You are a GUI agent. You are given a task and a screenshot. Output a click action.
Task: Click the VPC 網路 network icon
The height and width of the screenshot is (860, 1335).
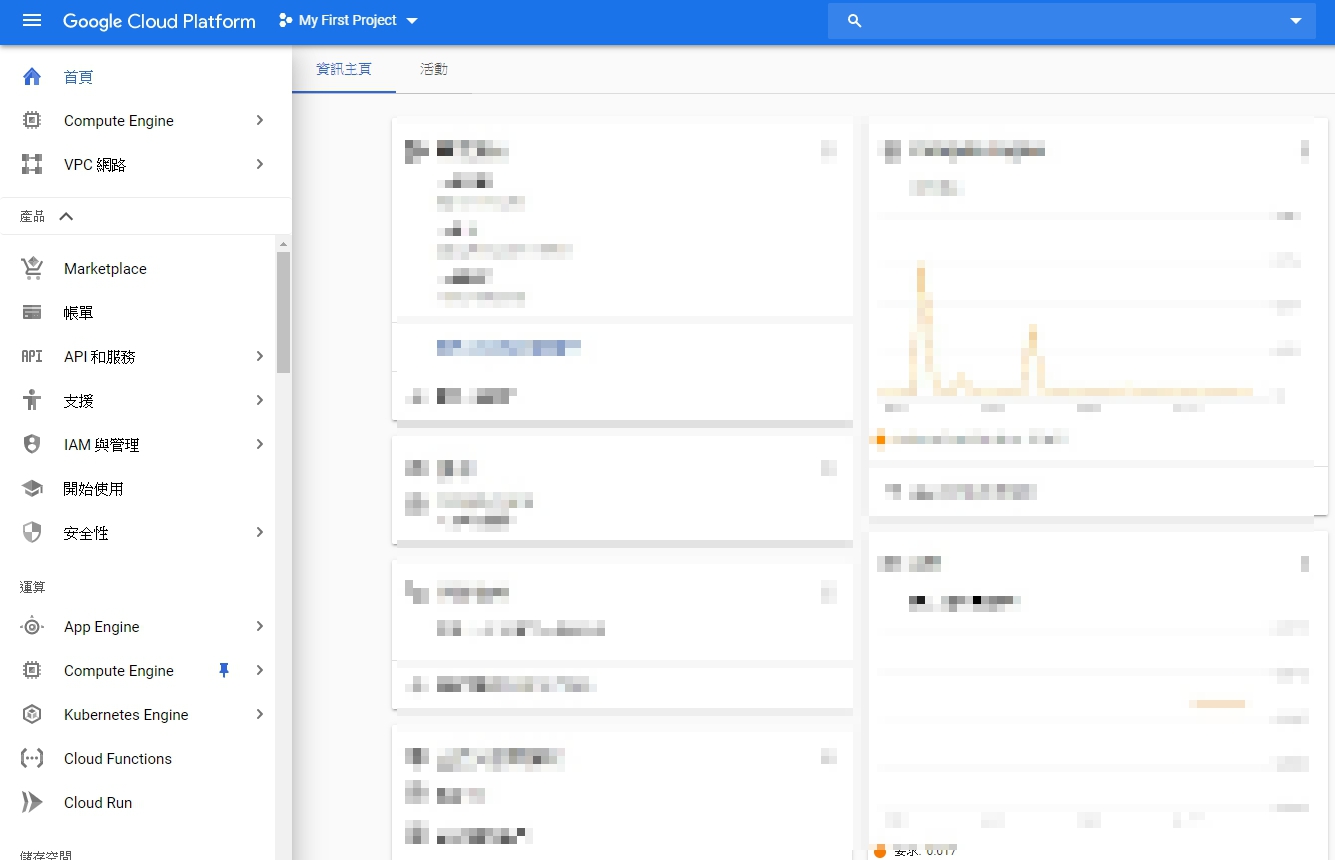click(x=32, y=165)
